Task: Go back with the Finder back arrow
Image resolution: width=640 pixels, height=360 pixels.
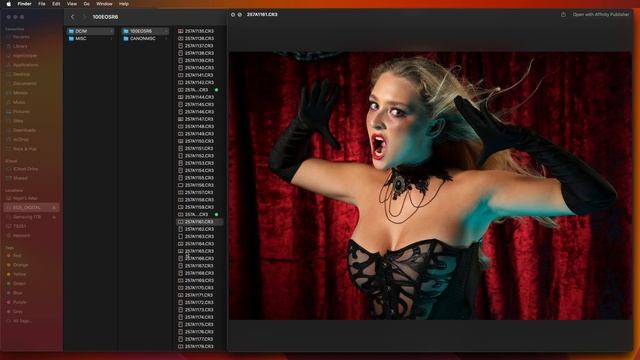Action: [x=73, y=17]
